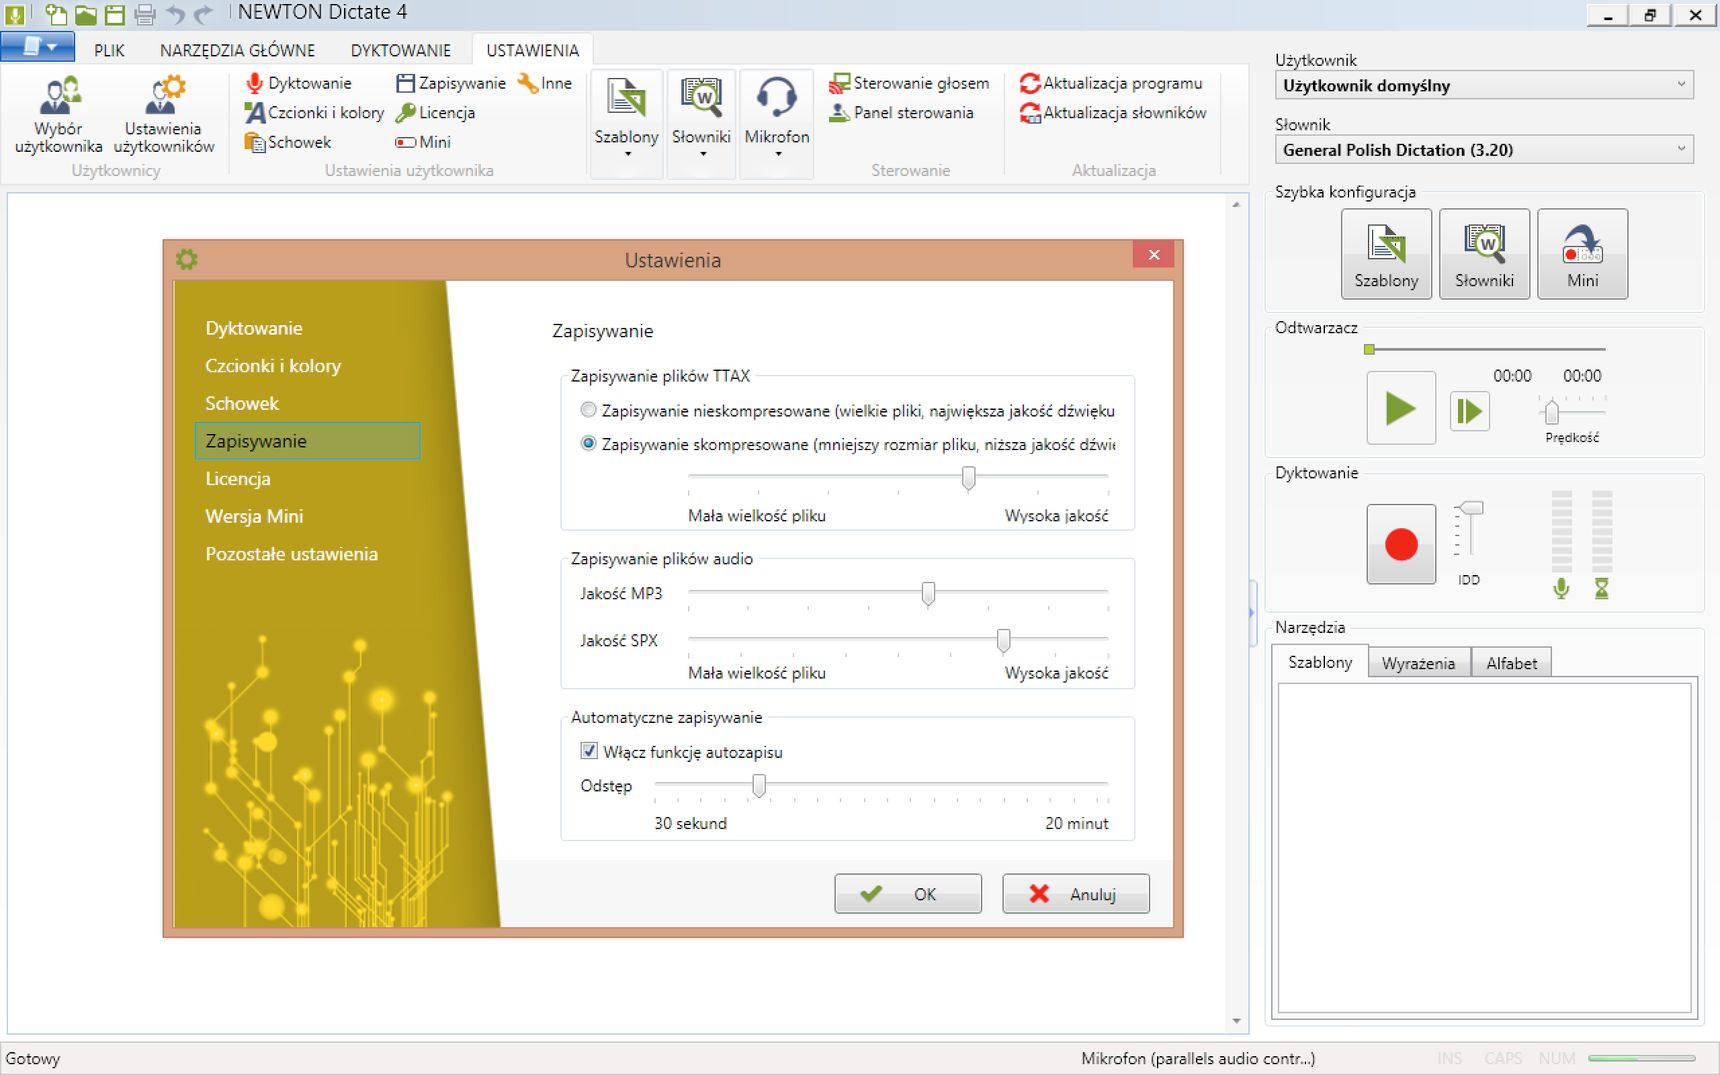Viewport: 1720px width, 1075px height.
Task: Click redo arrow in quick access bar
Action: [x=204, y=15]
